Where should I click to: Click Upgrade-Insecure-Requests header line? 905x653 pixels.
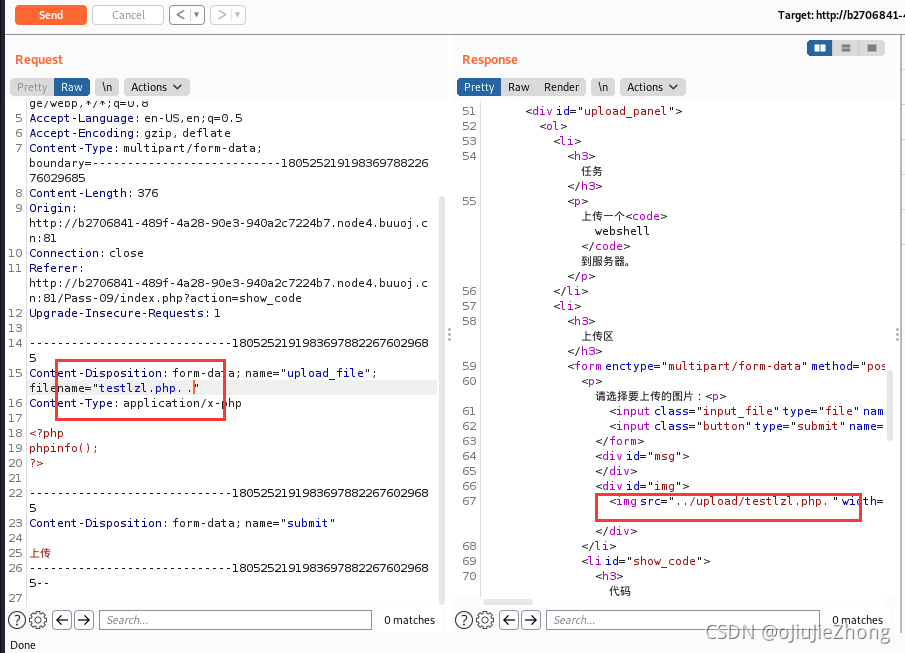click(125, 313)
